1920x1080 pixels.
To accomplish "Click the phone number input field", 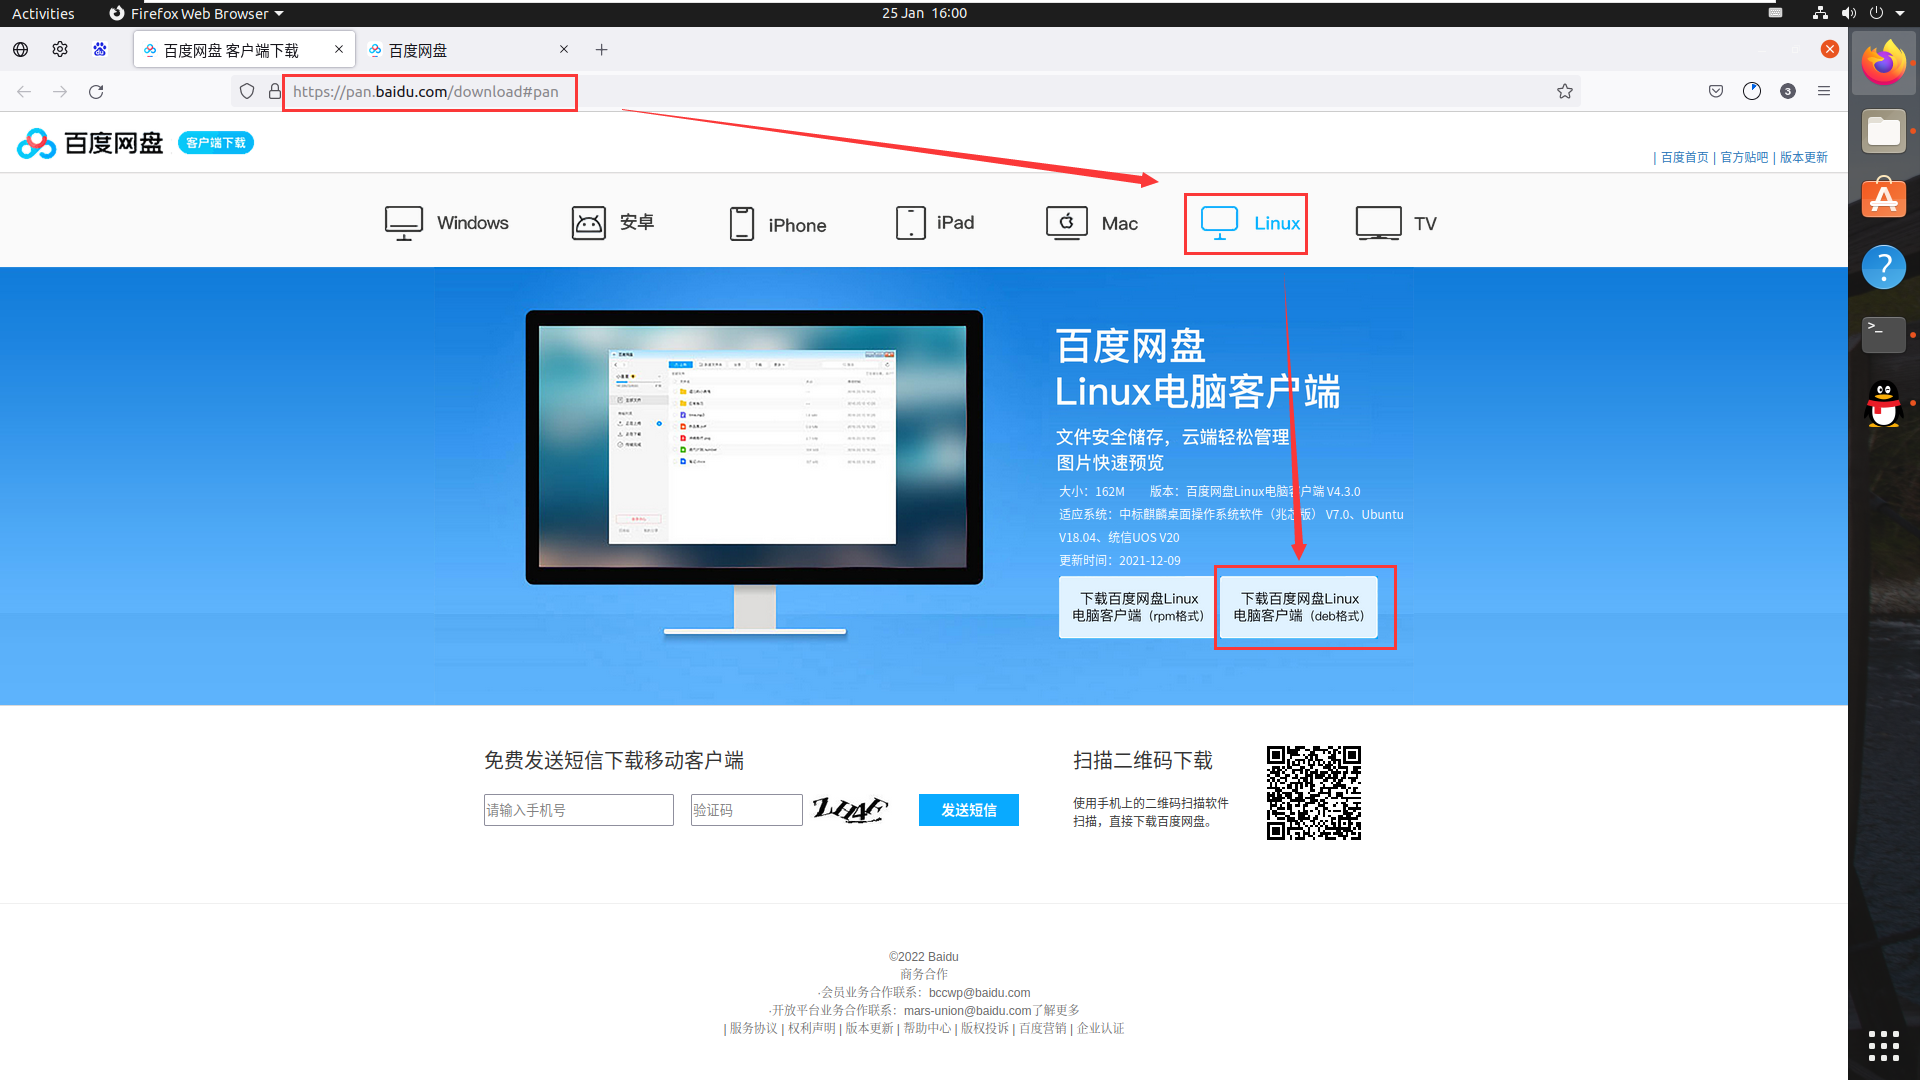I will coord(578,810).
